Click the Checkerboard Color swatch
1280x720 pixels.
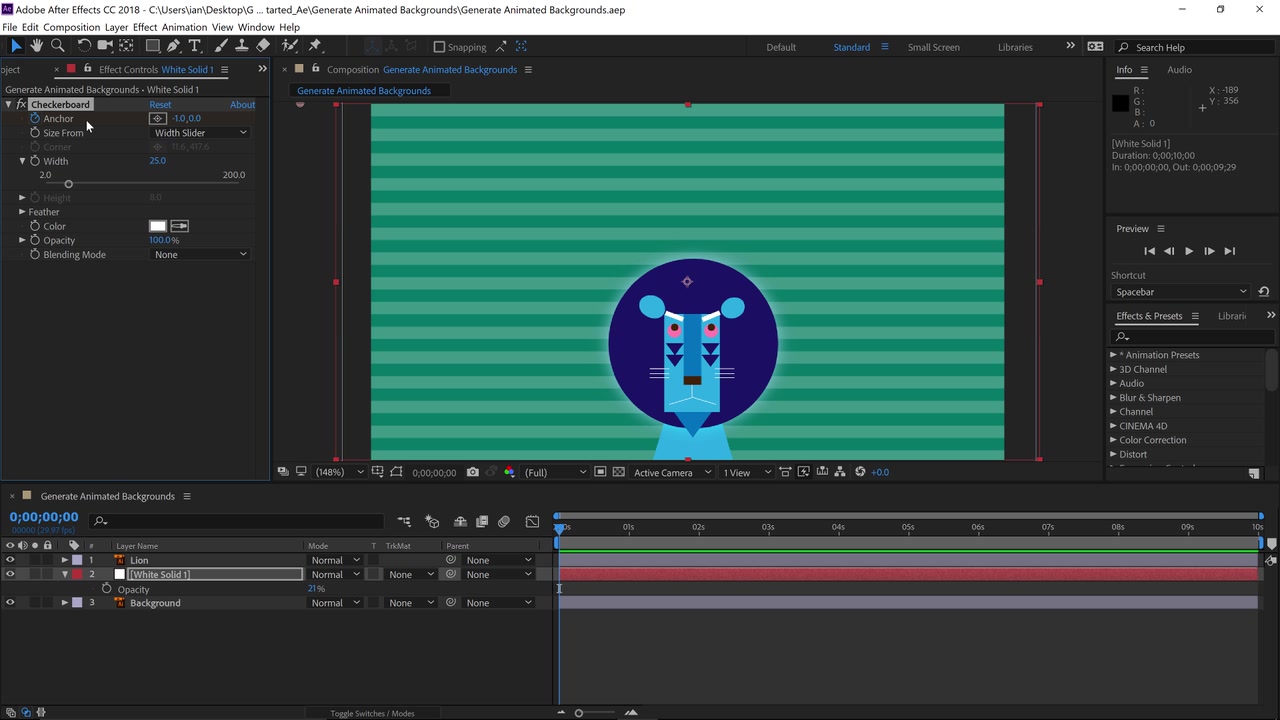[157, 226]
